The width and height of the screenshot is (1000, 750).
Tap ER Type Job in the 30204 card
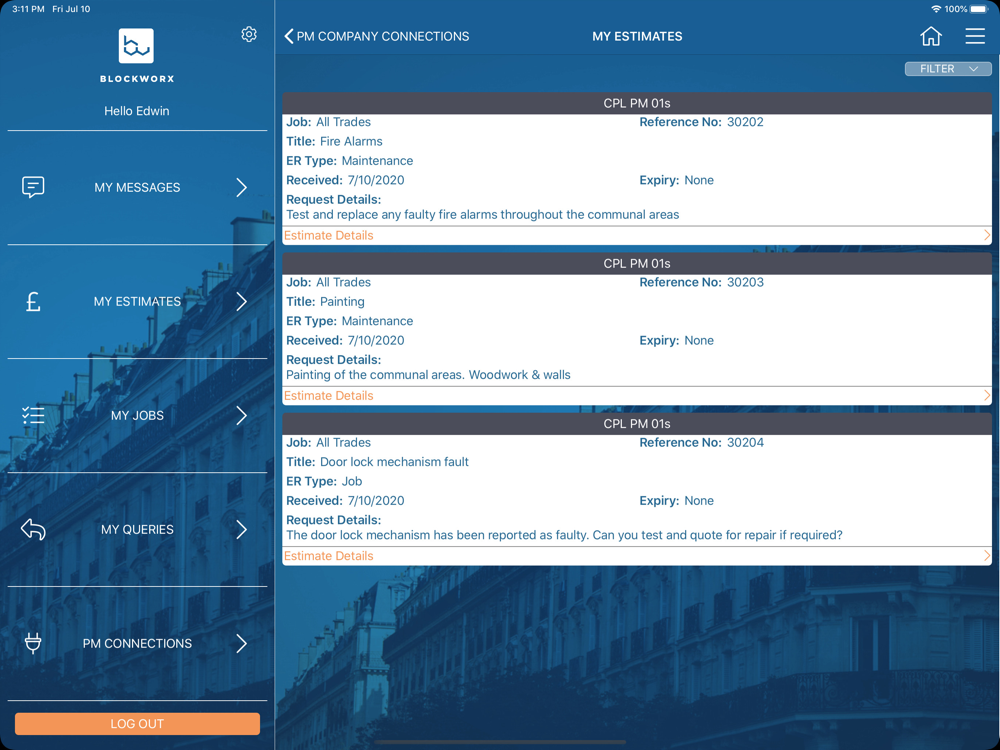coord(324,481)
